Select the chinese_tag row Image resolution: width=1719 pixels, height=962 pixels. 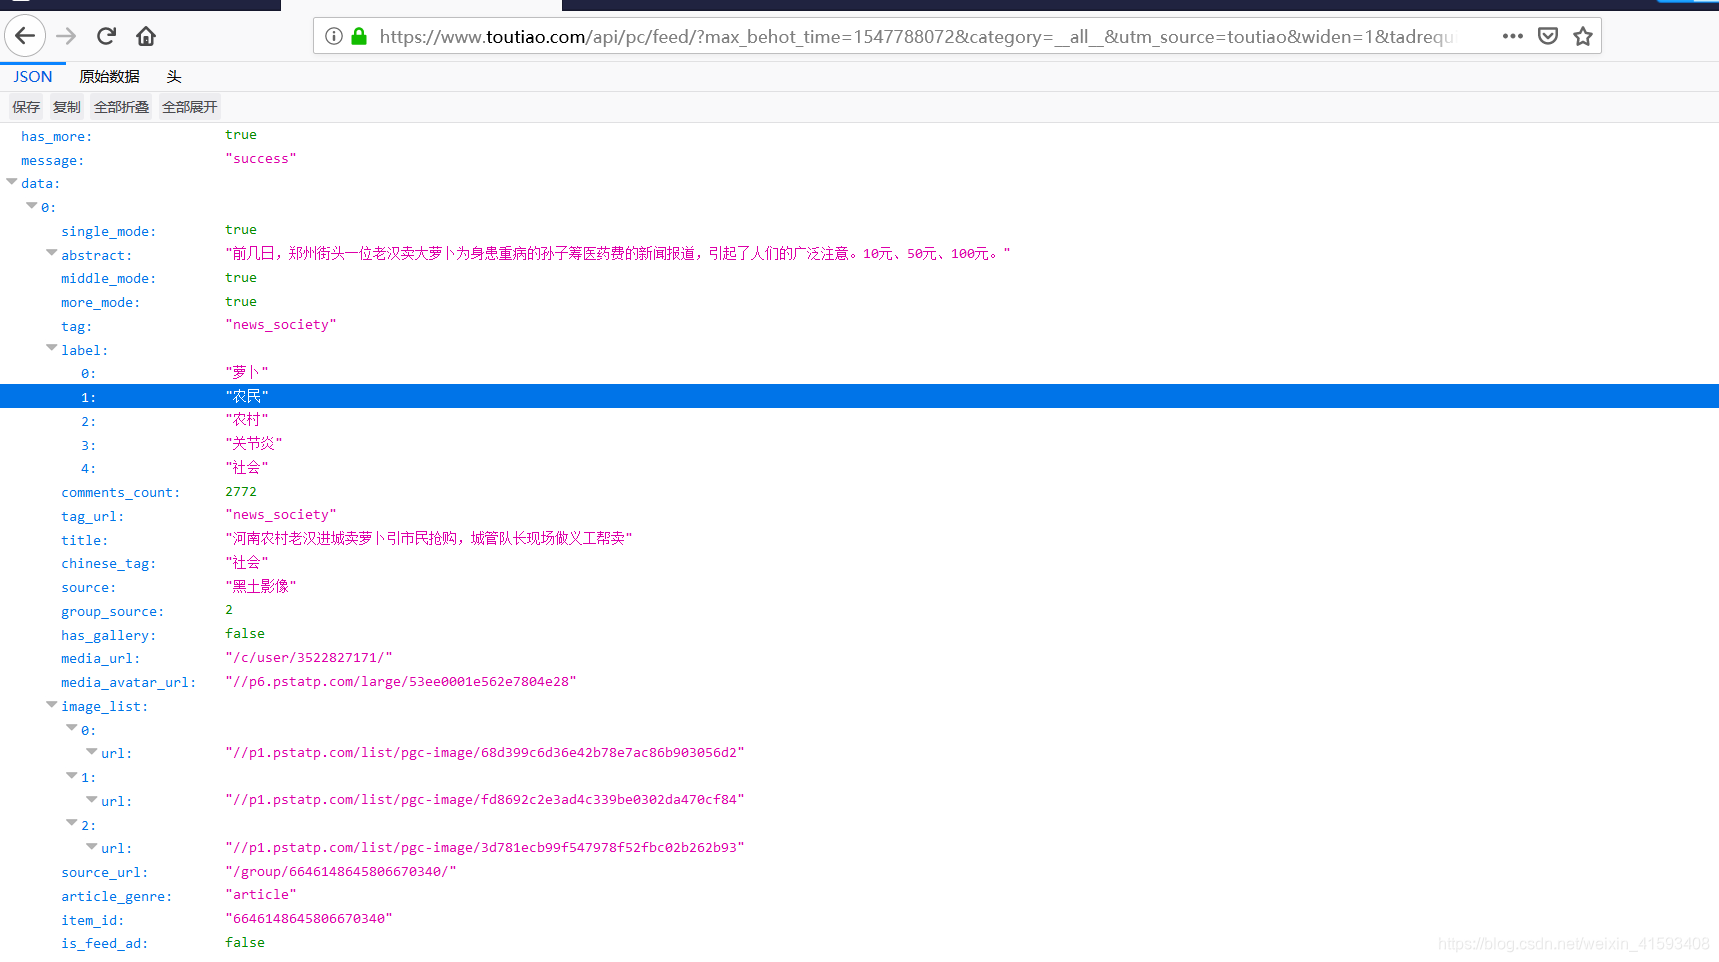coord(859,563)
